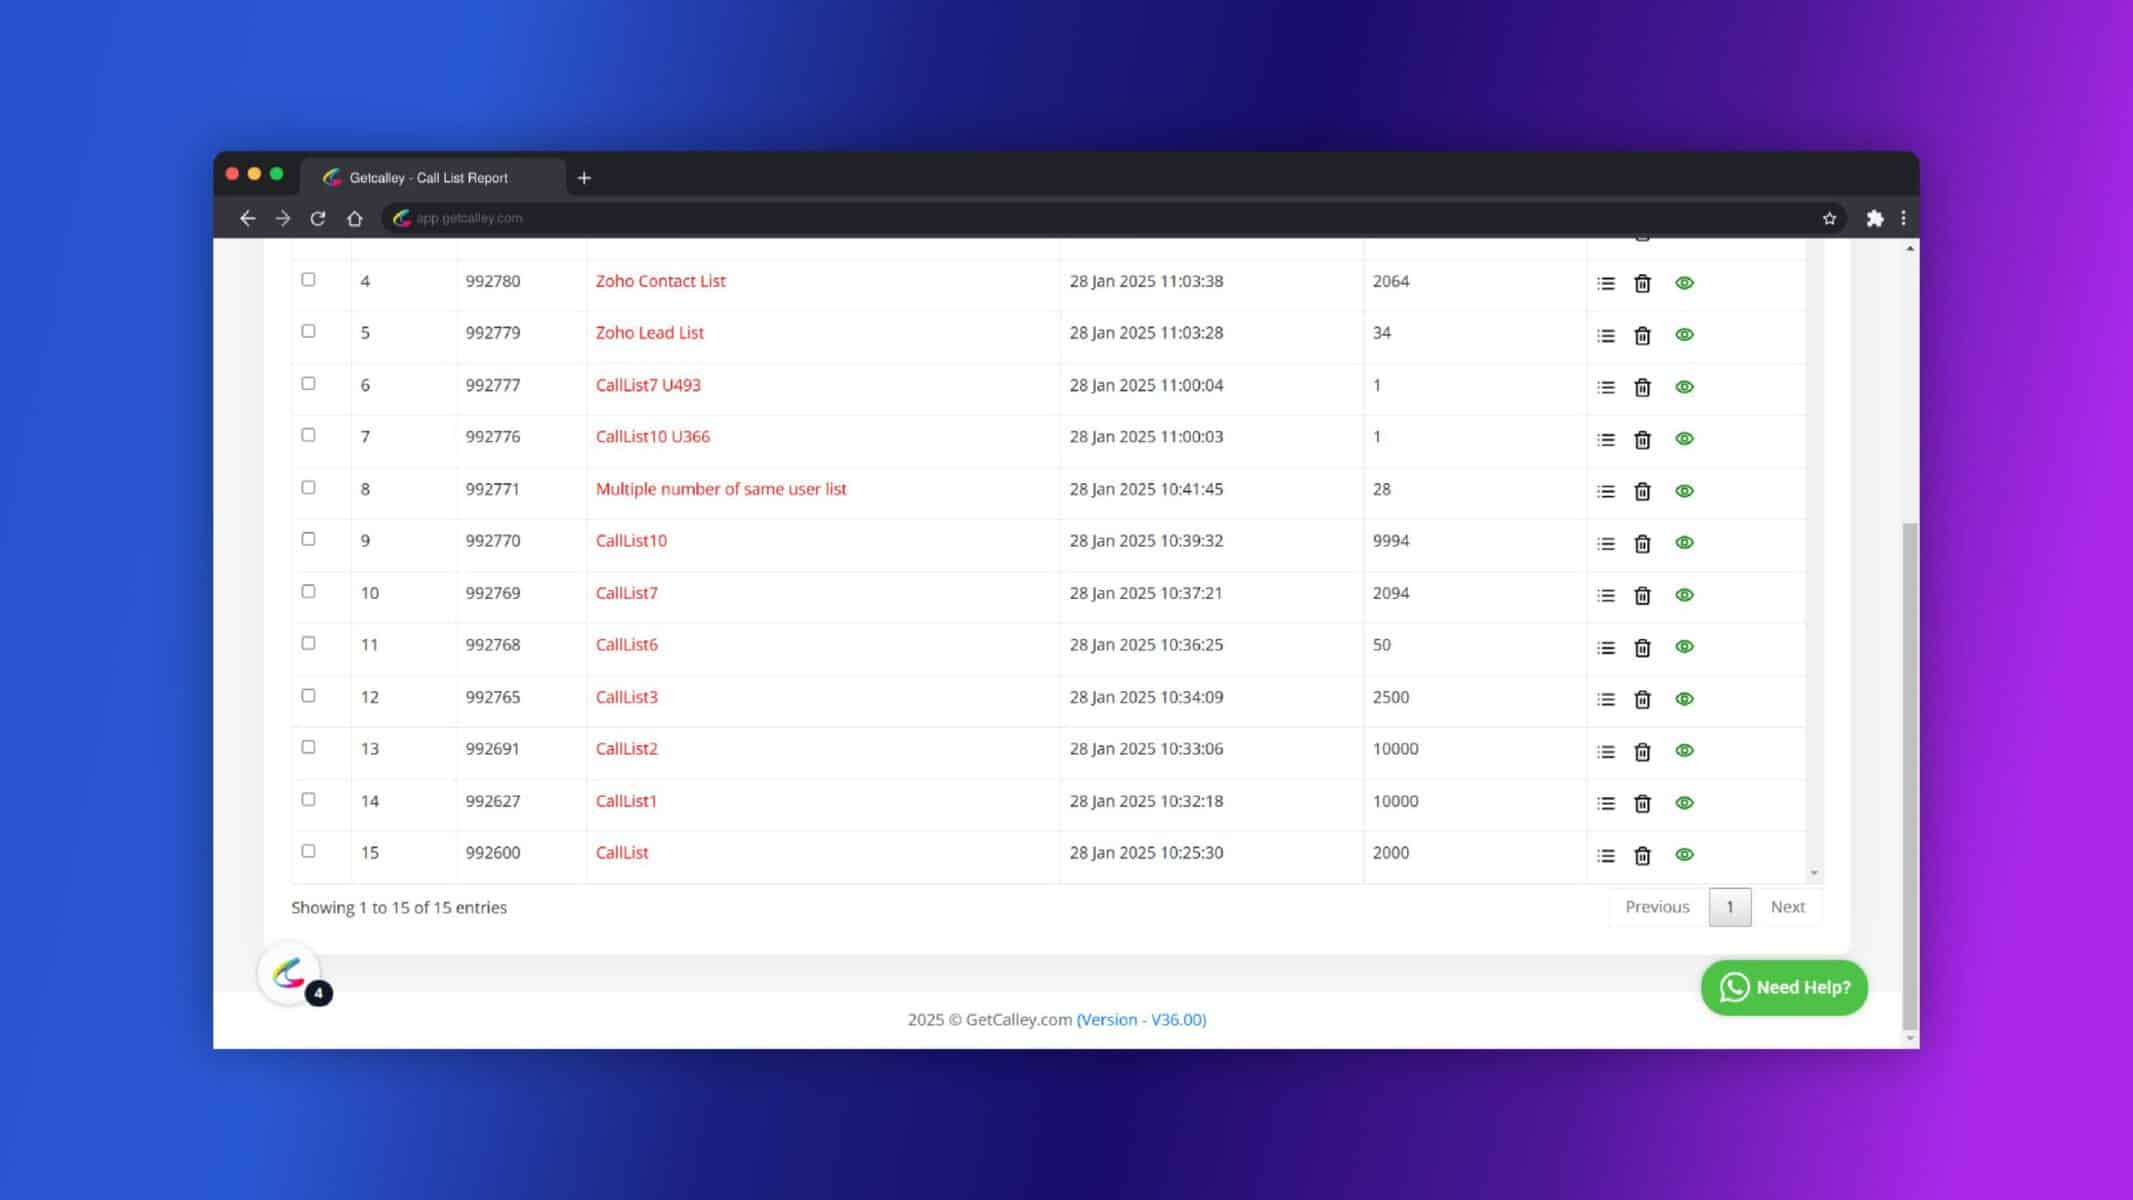Click the Next page button
Viewport: 2133px width, 1200px height.
1789,907
